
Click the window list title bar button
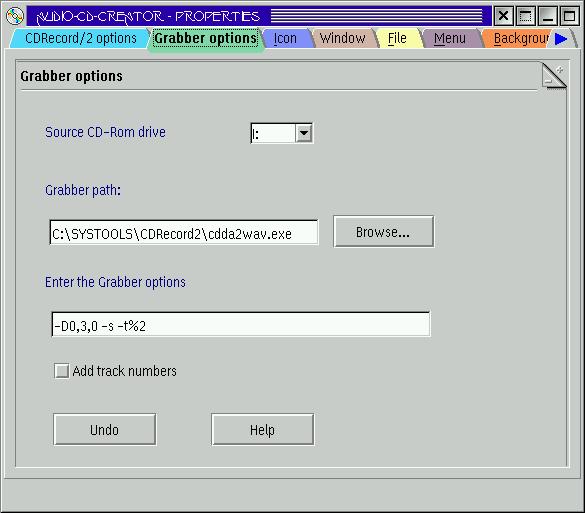[x=526, y=16]
